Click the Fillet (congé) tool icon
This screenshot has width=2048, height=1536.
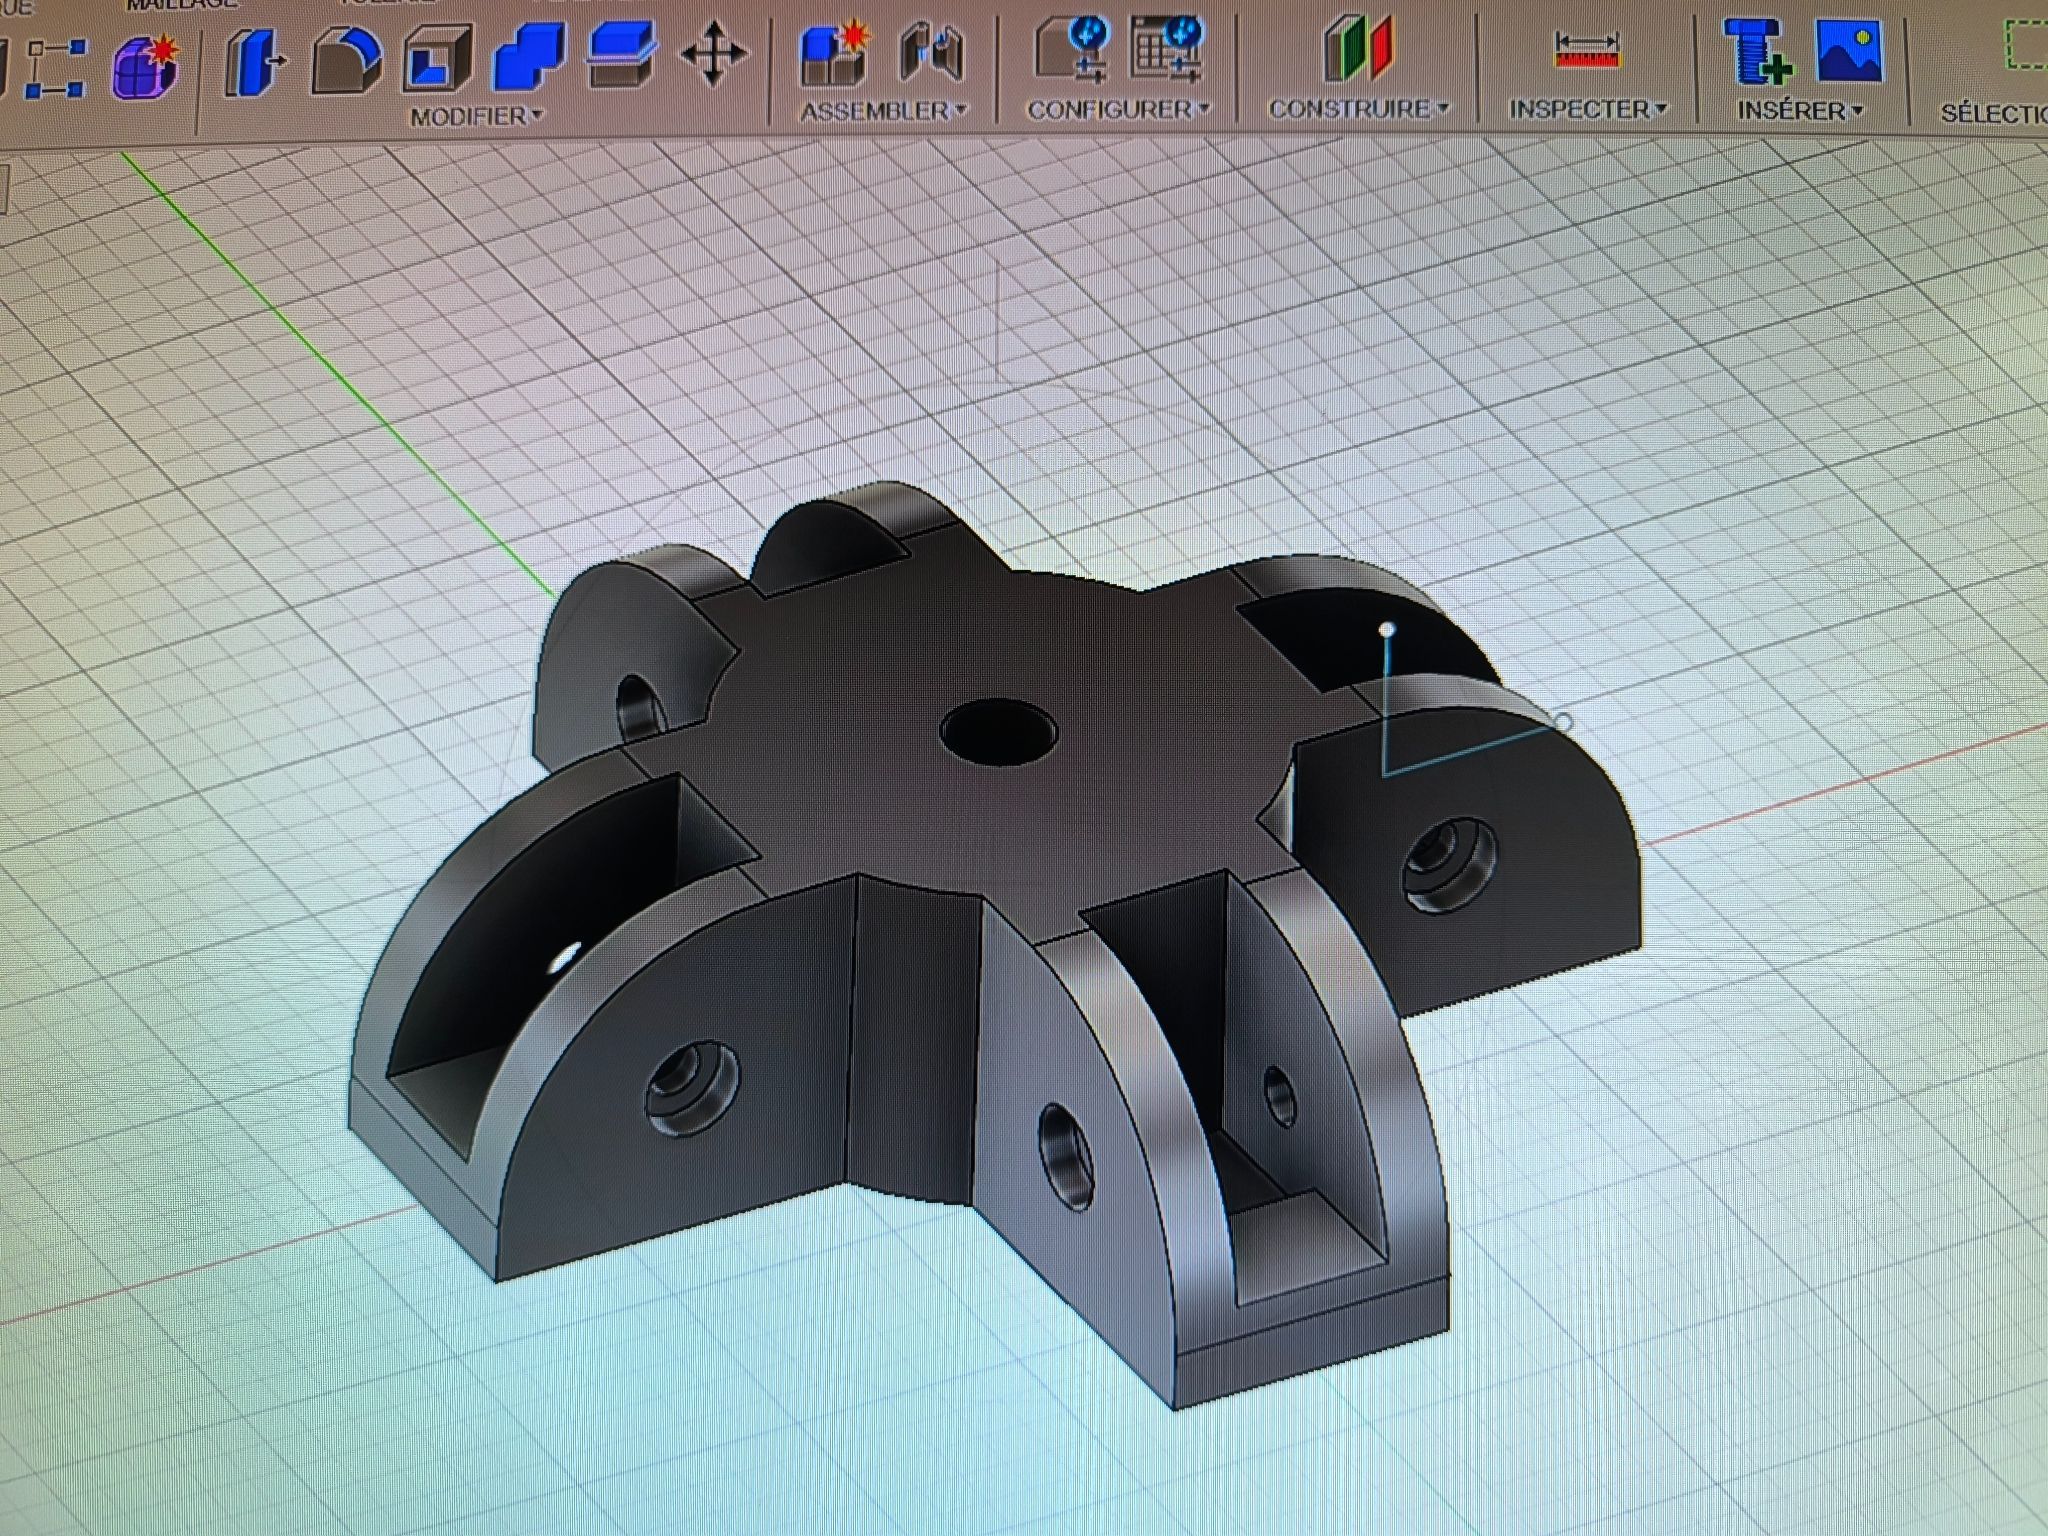(x=345, y=60)
